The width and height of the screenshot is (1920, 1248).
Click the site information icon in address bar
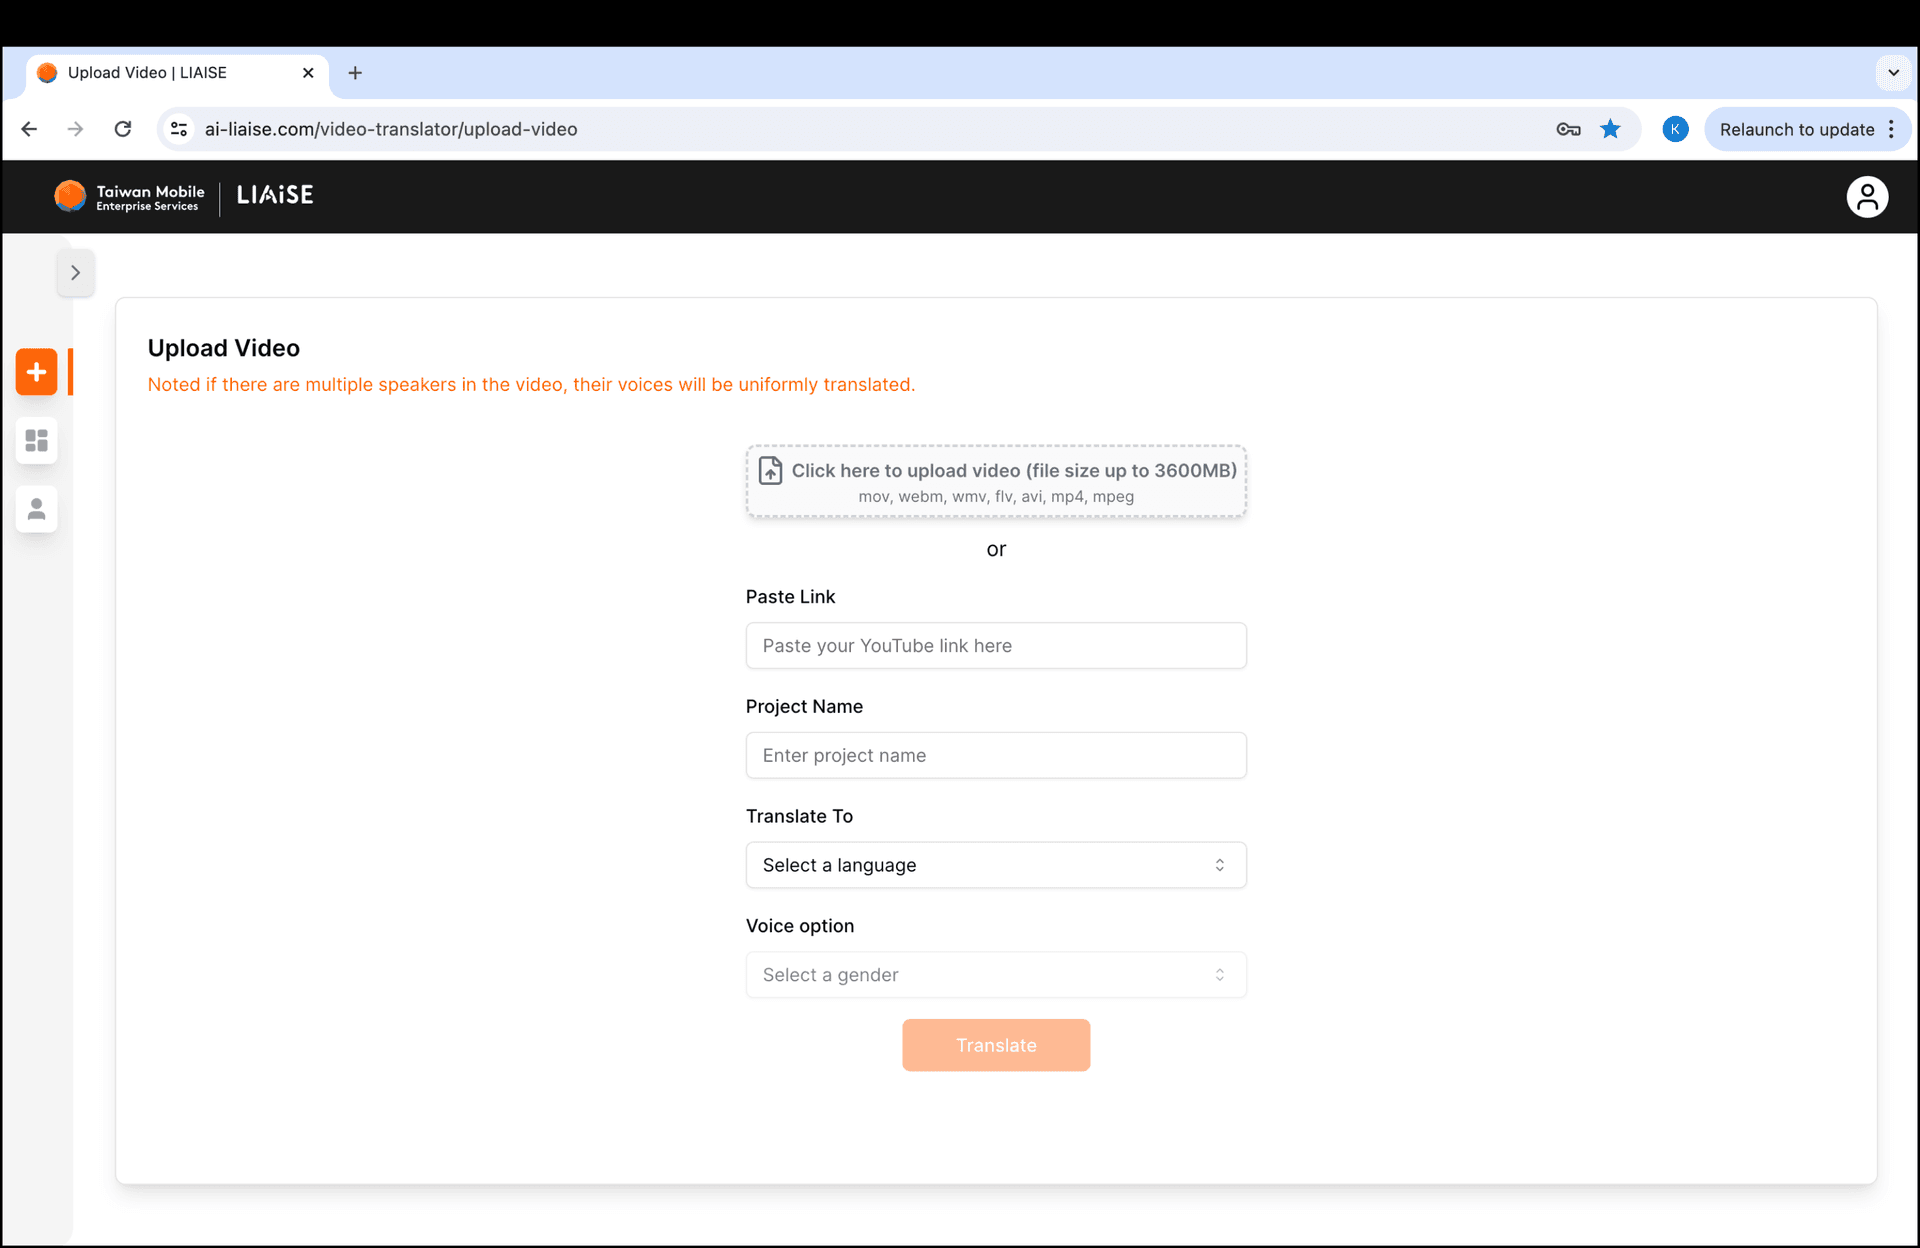point(179,129)
